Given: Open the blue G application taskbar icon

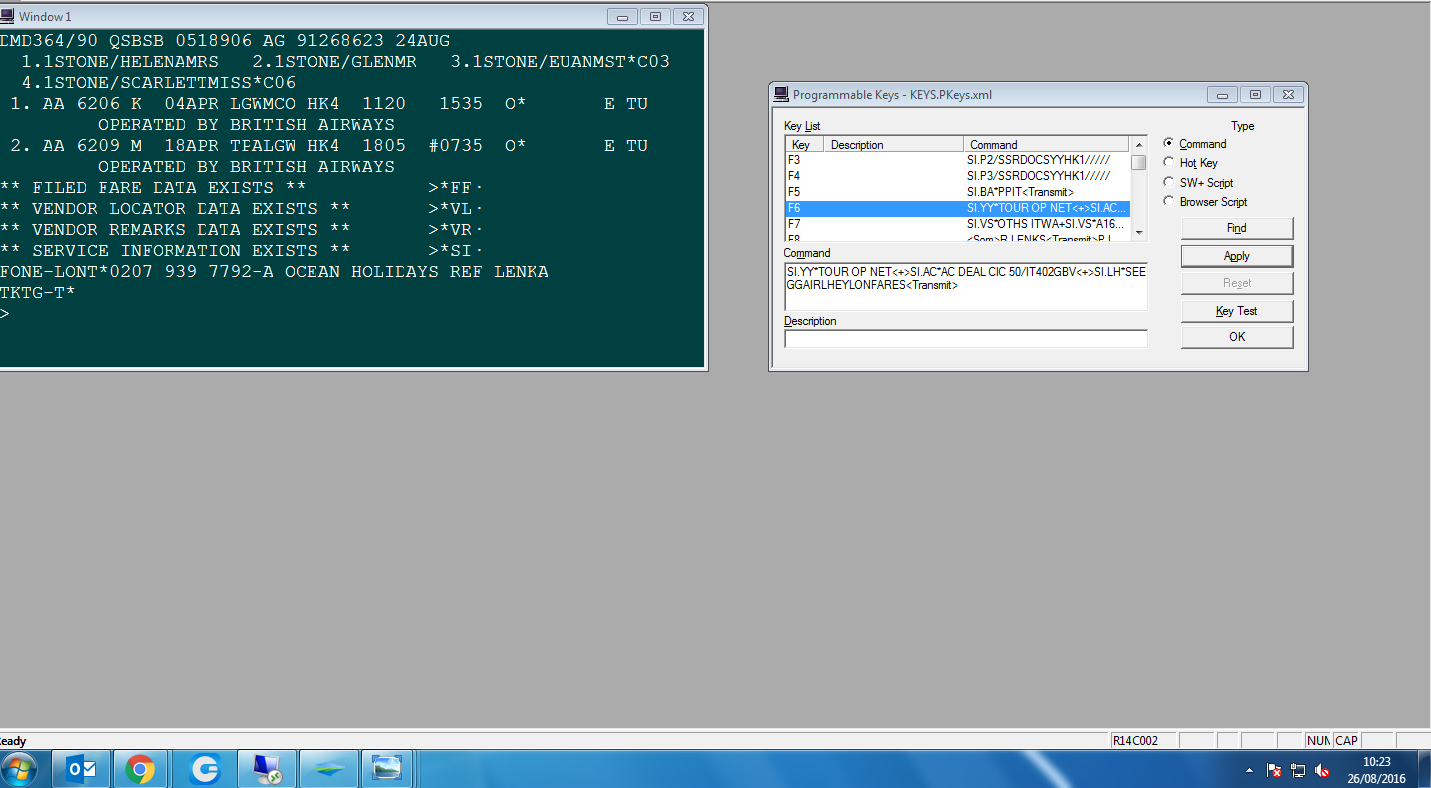Looking at the screenshot, I should tap(205, 769).
